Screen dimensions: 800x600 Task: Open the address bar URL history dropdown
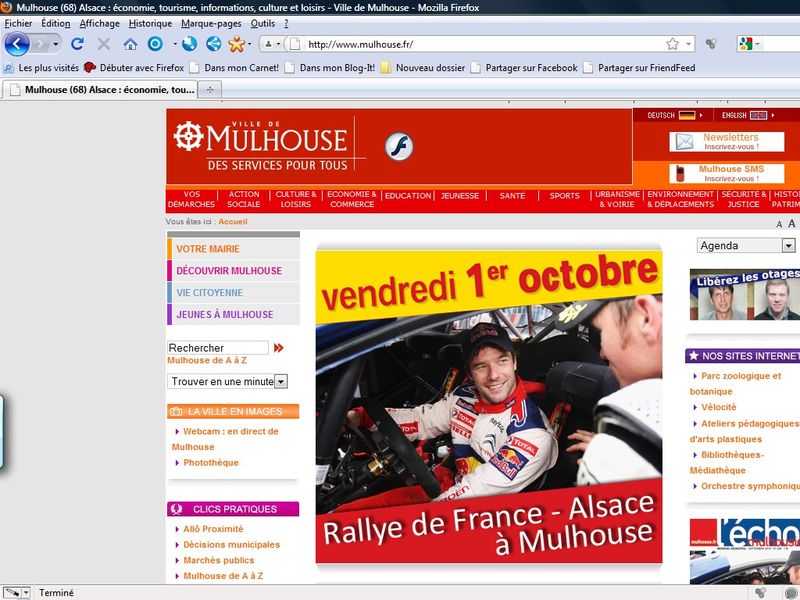[x=689, y=44]
